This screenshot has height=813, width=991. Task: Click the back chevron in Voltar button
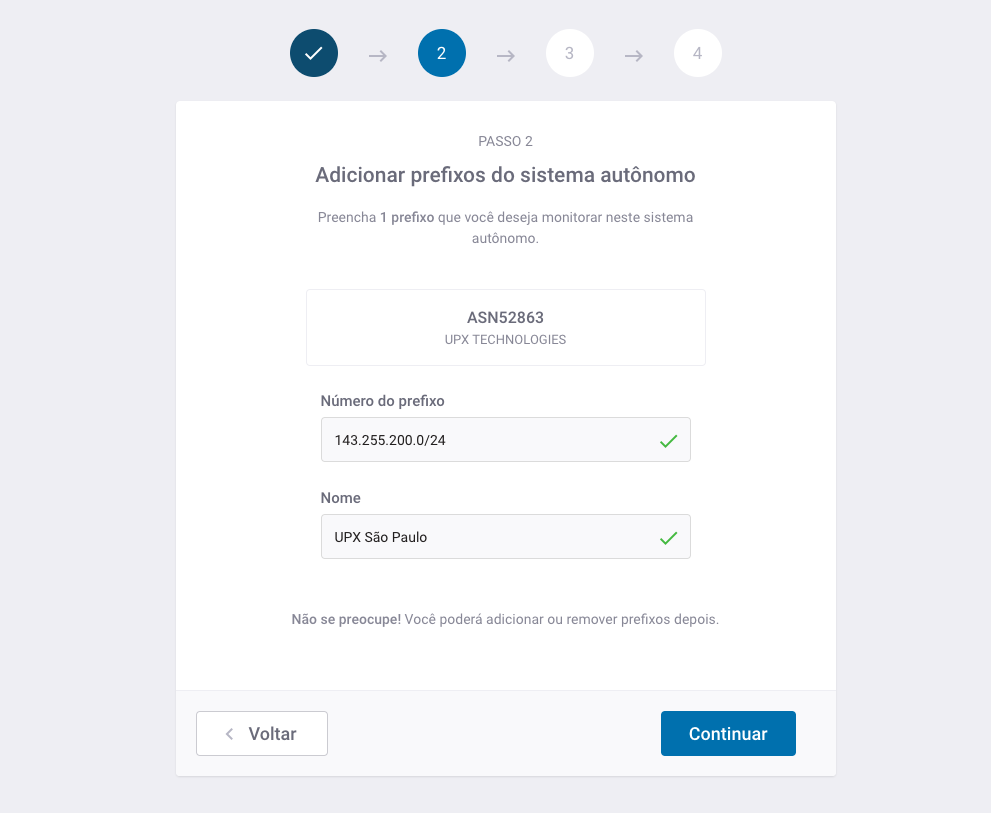[229, 733]
